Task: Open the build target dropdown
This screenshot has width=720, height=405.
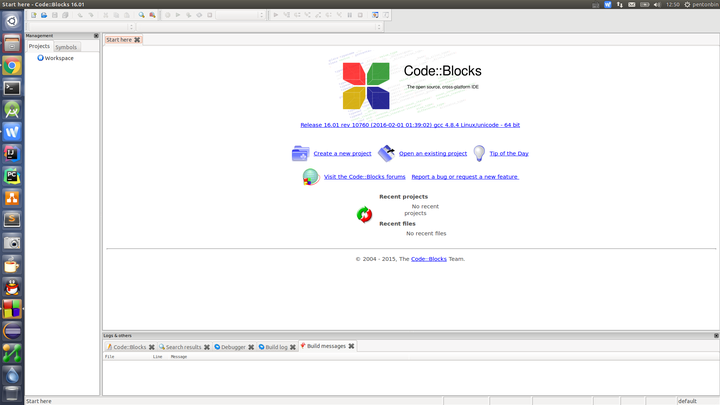Action: click(241, 15)
